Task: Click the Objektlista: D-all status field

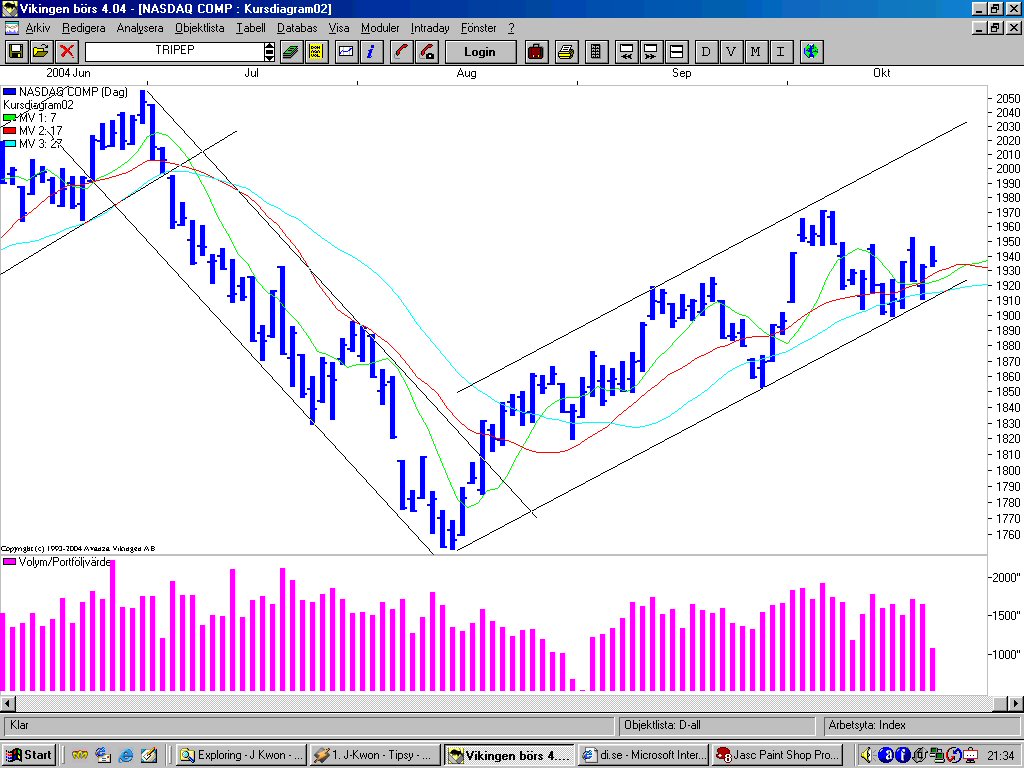Action: tap(716, 726)
